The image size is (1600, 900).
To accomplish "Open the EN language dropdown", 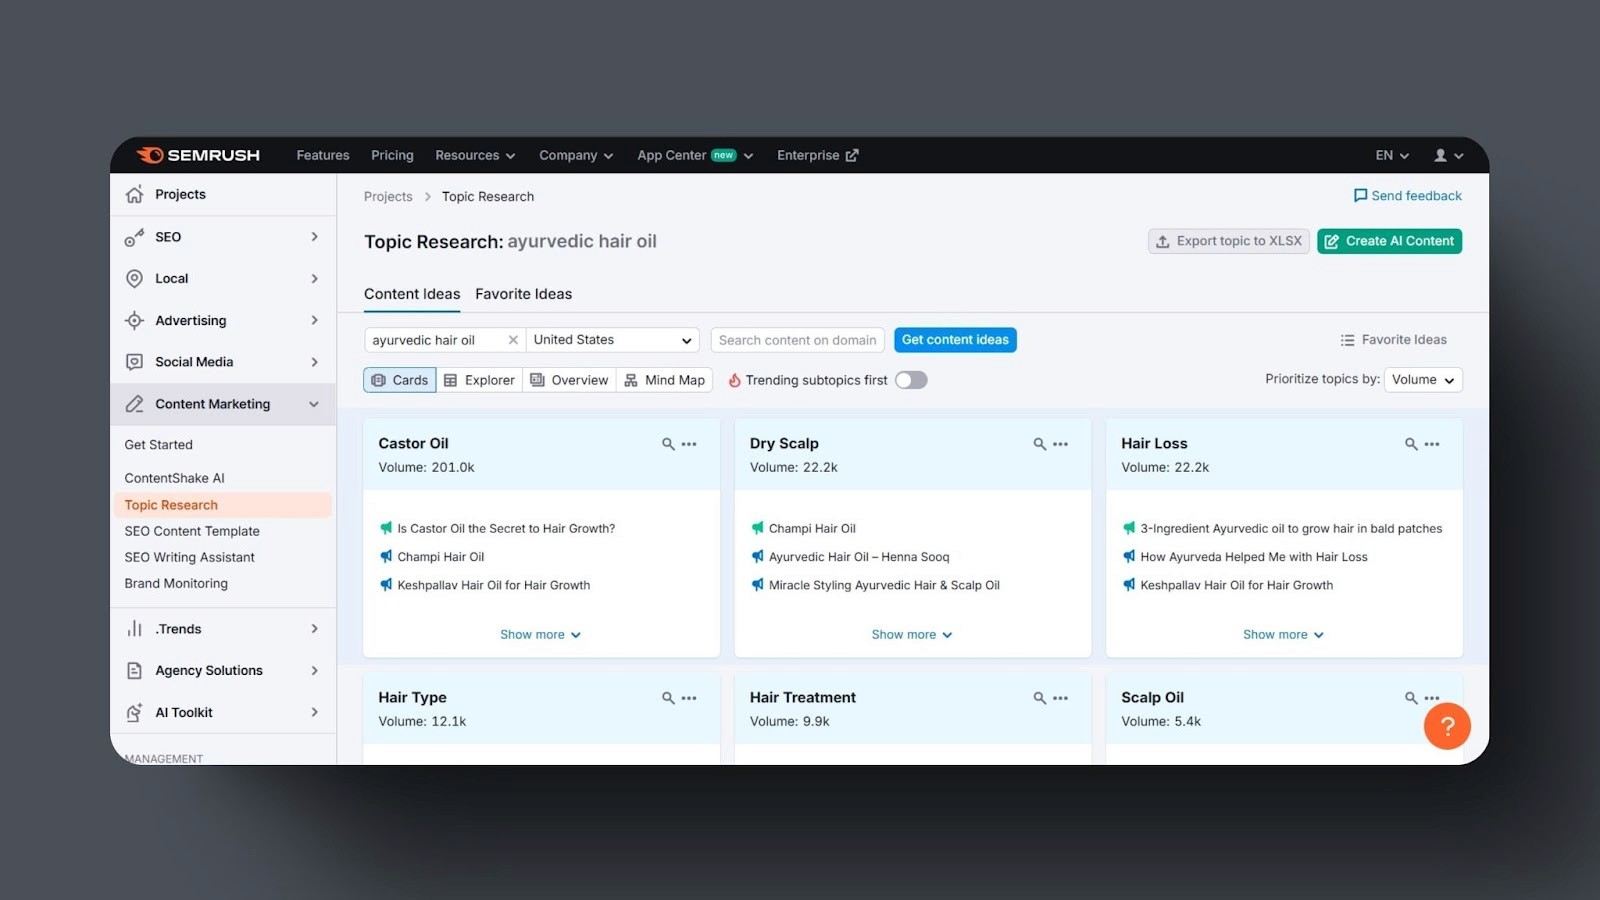I will tap(1392, 155).
